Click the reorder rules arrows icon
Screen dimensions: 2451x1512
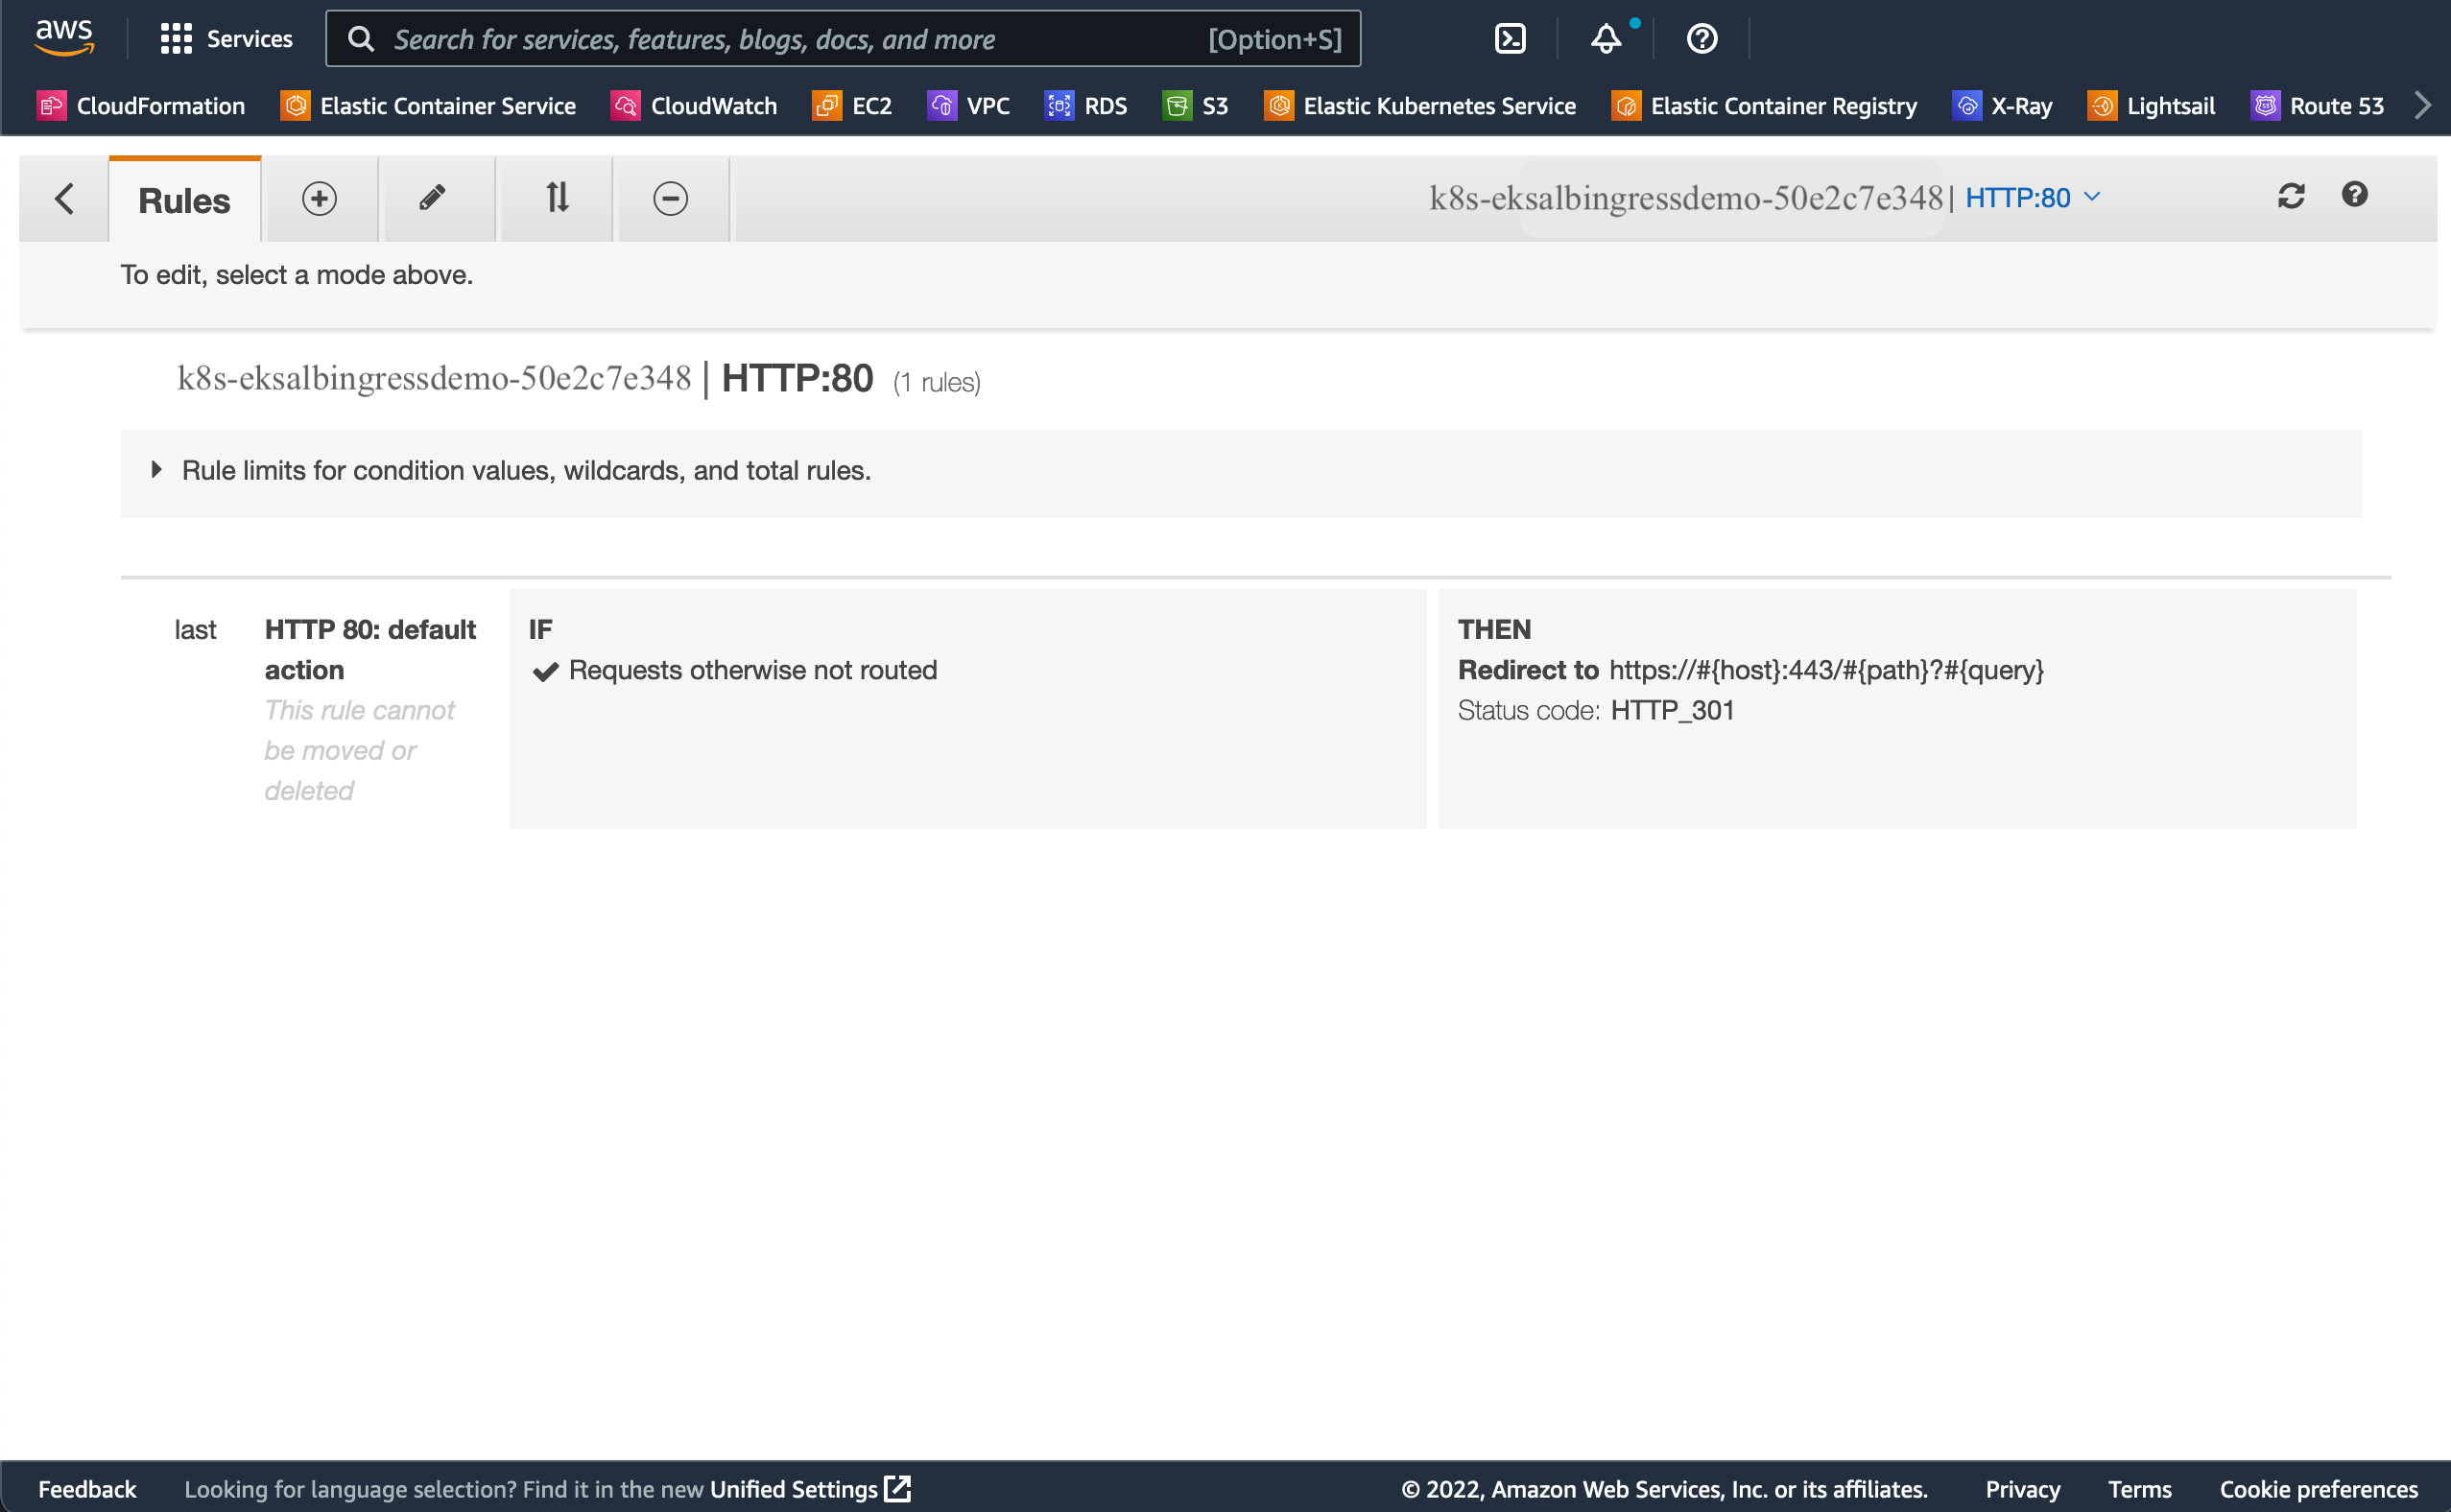coord(557,198)
